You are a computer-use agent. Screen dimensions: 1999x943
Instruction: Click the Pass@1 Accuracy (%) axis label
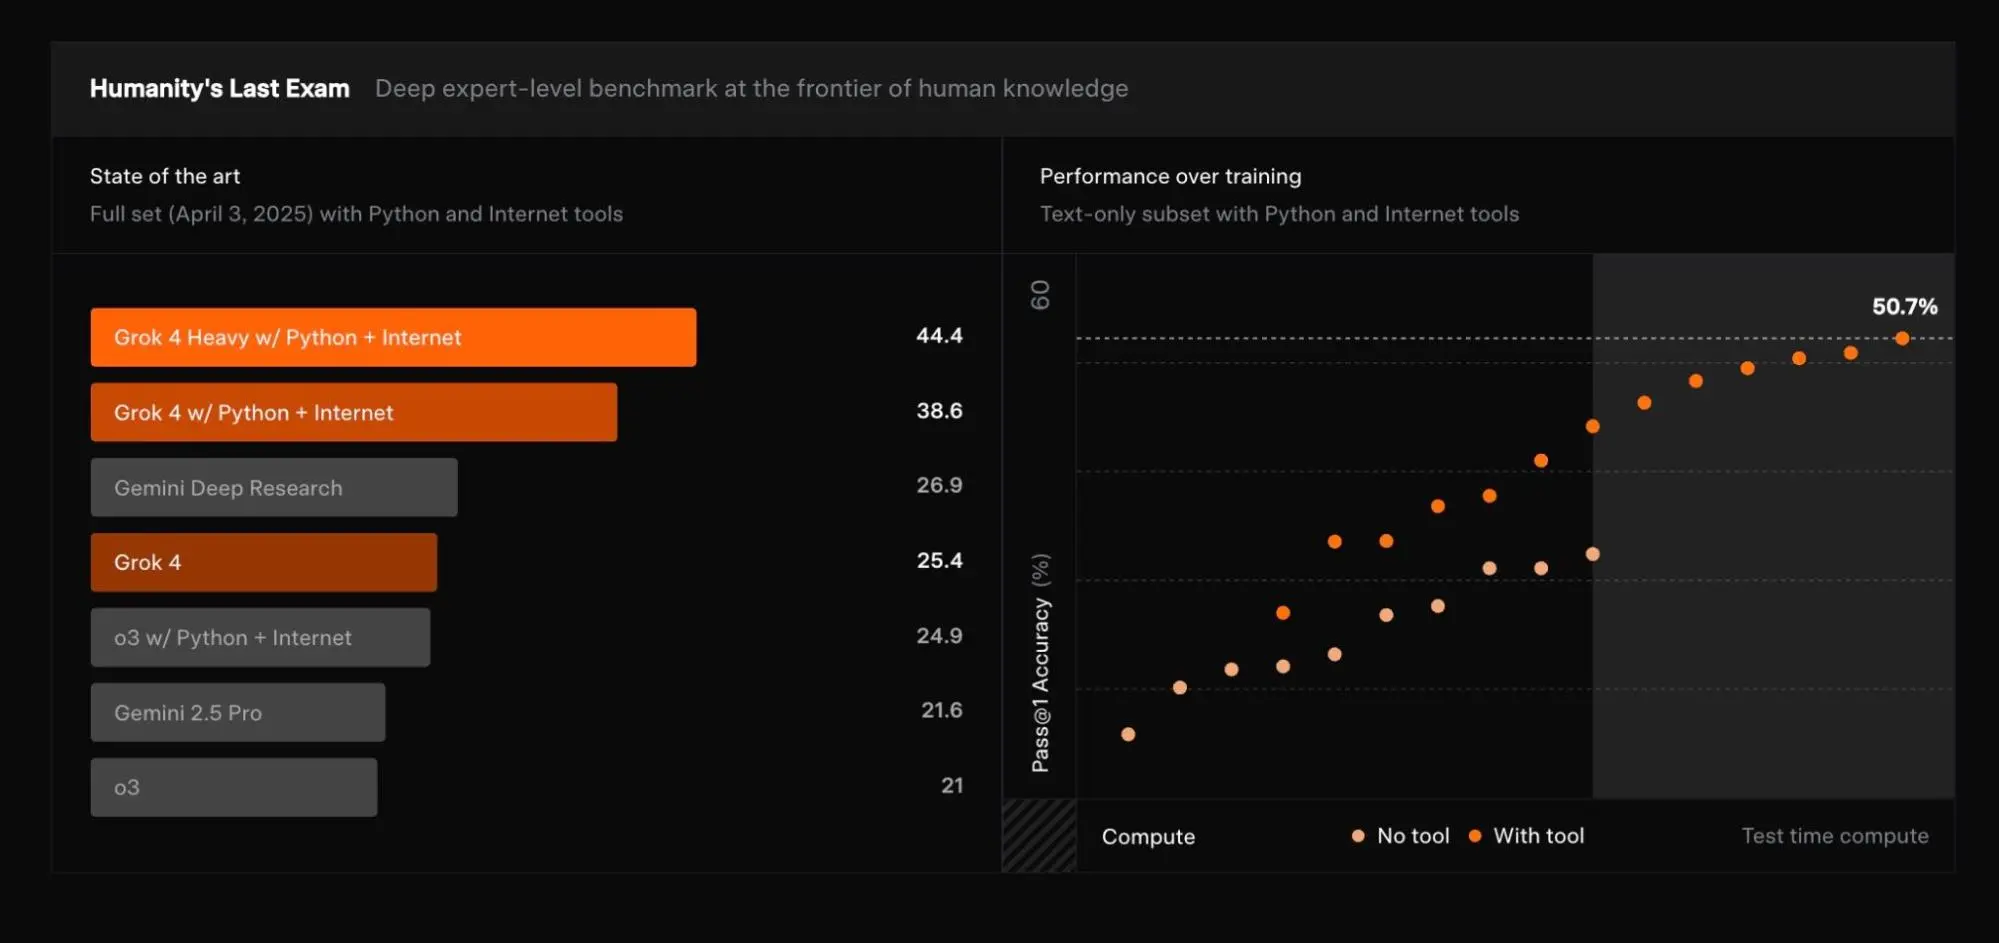(1041, 663)
